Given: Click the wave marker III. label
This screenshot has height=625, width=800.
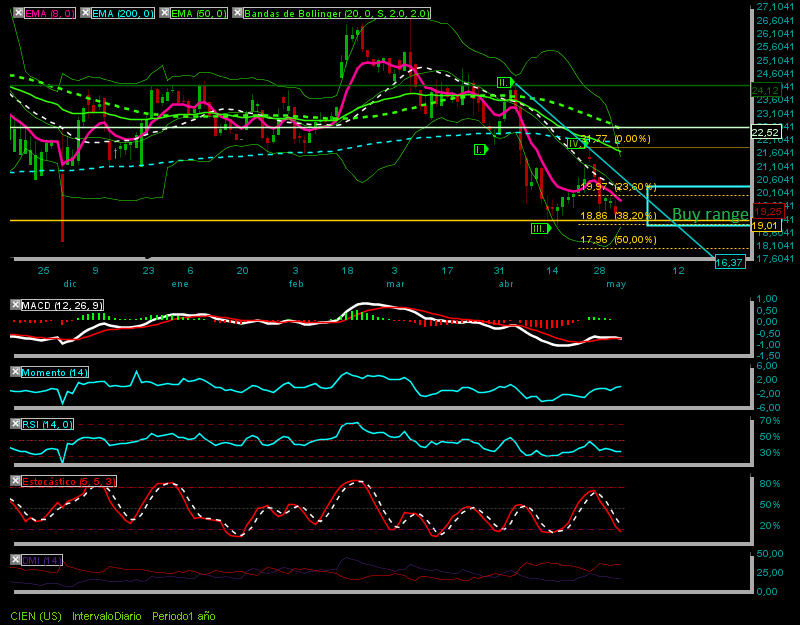Looking at the screenshot, I should [x=540, y=228].
